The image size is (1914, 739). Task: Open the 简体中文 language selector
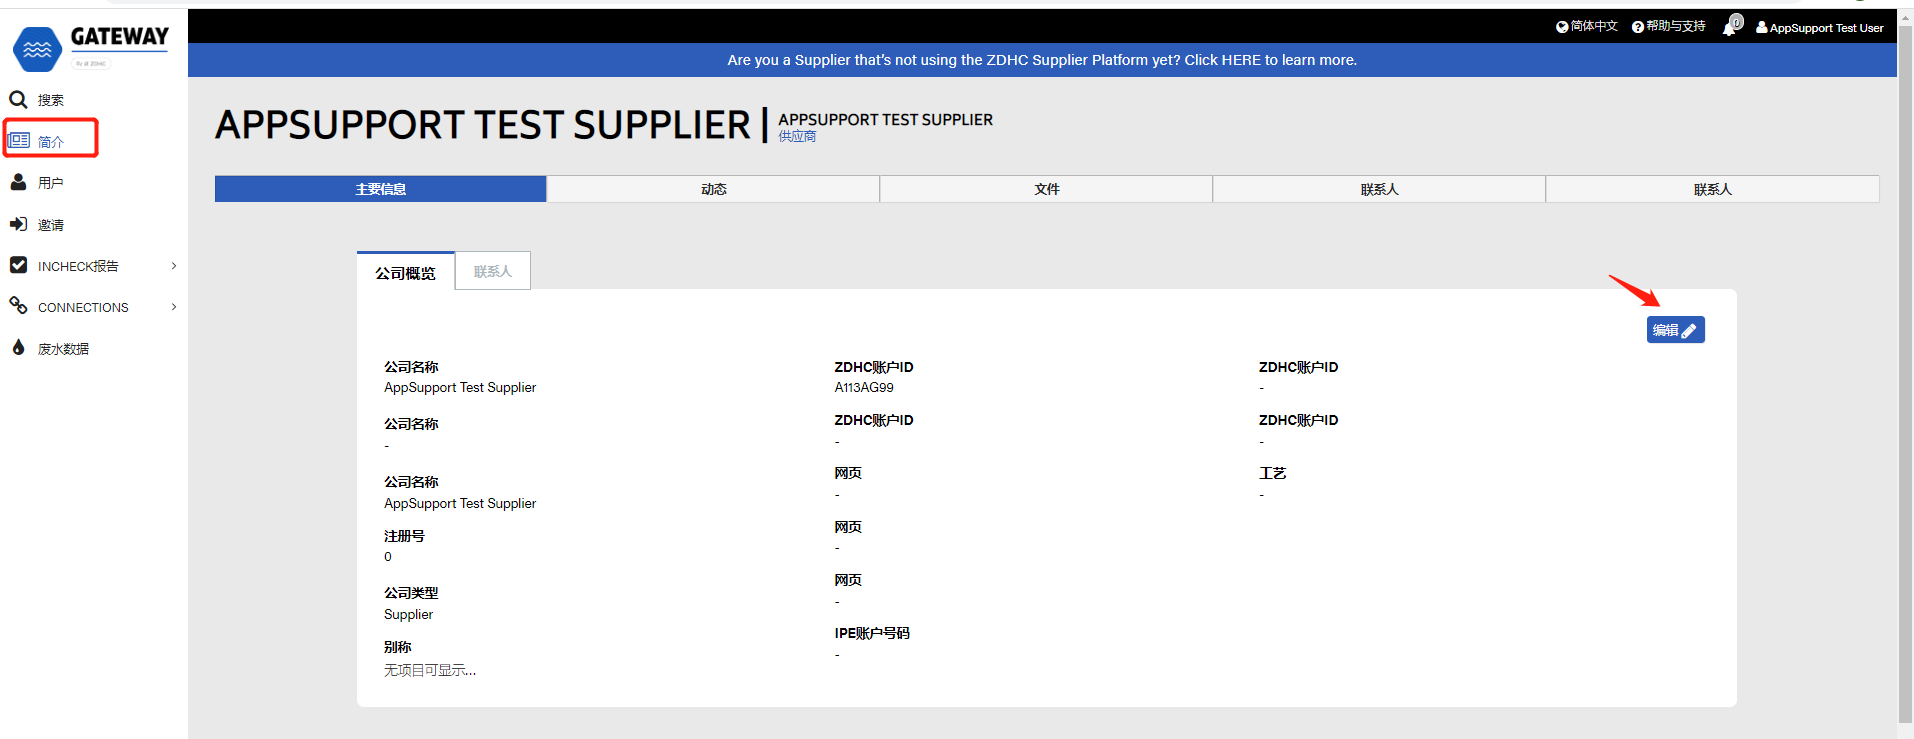tap(1586, 27)
